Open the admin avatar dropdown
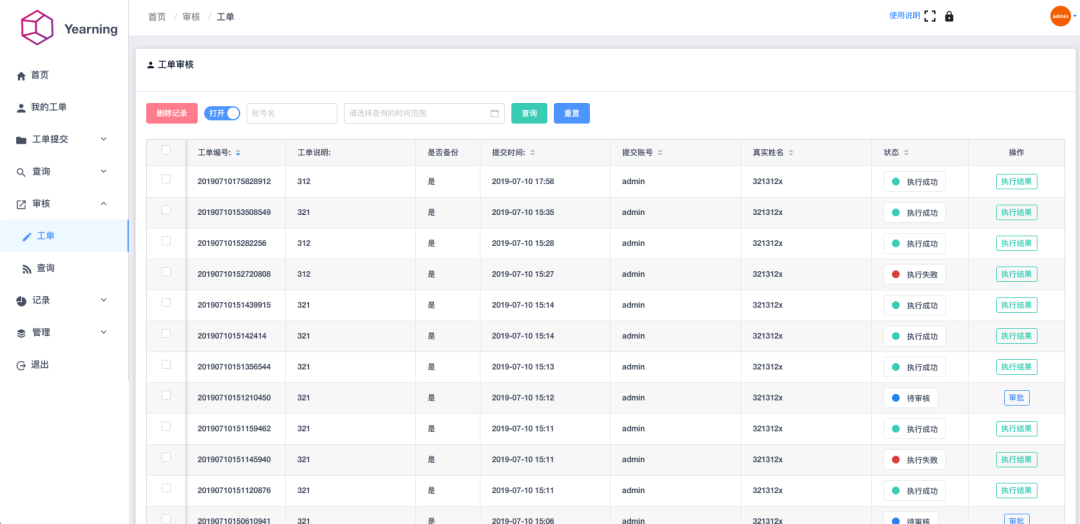Viewport: 1080px width, 524px height. [1061, 16]
